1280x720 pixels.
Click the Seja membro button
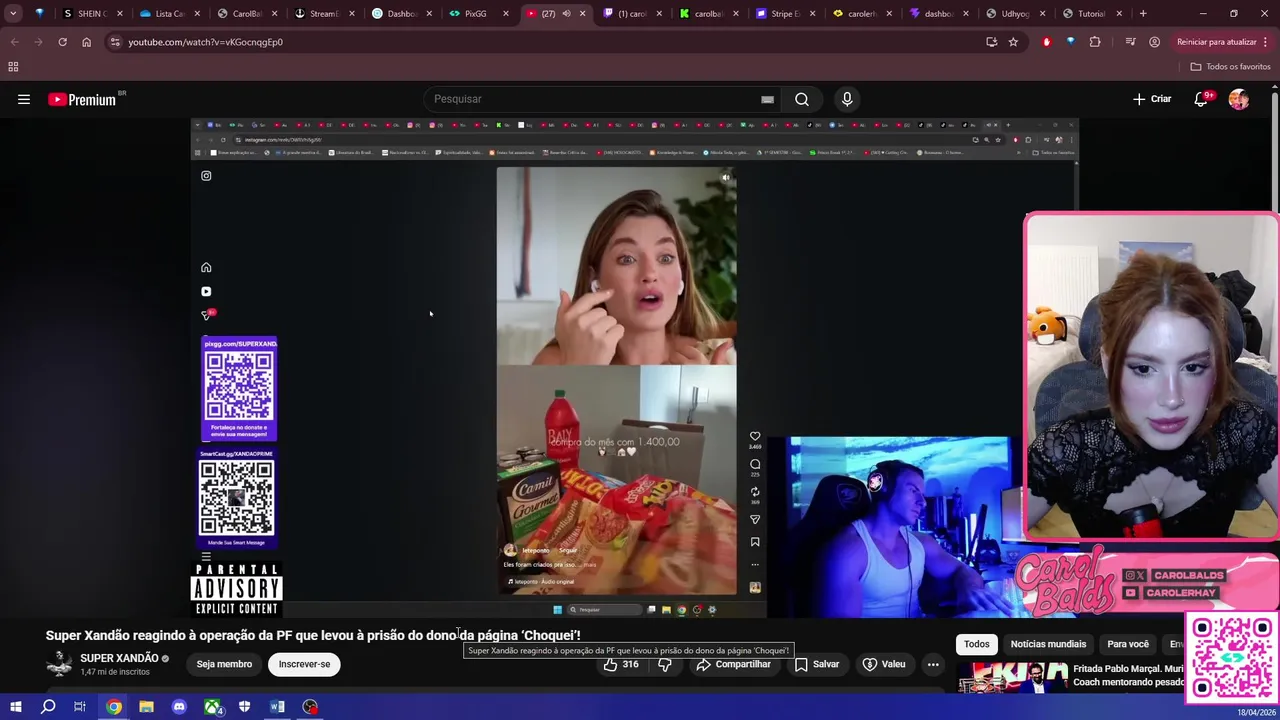click(x=224, y=664)
